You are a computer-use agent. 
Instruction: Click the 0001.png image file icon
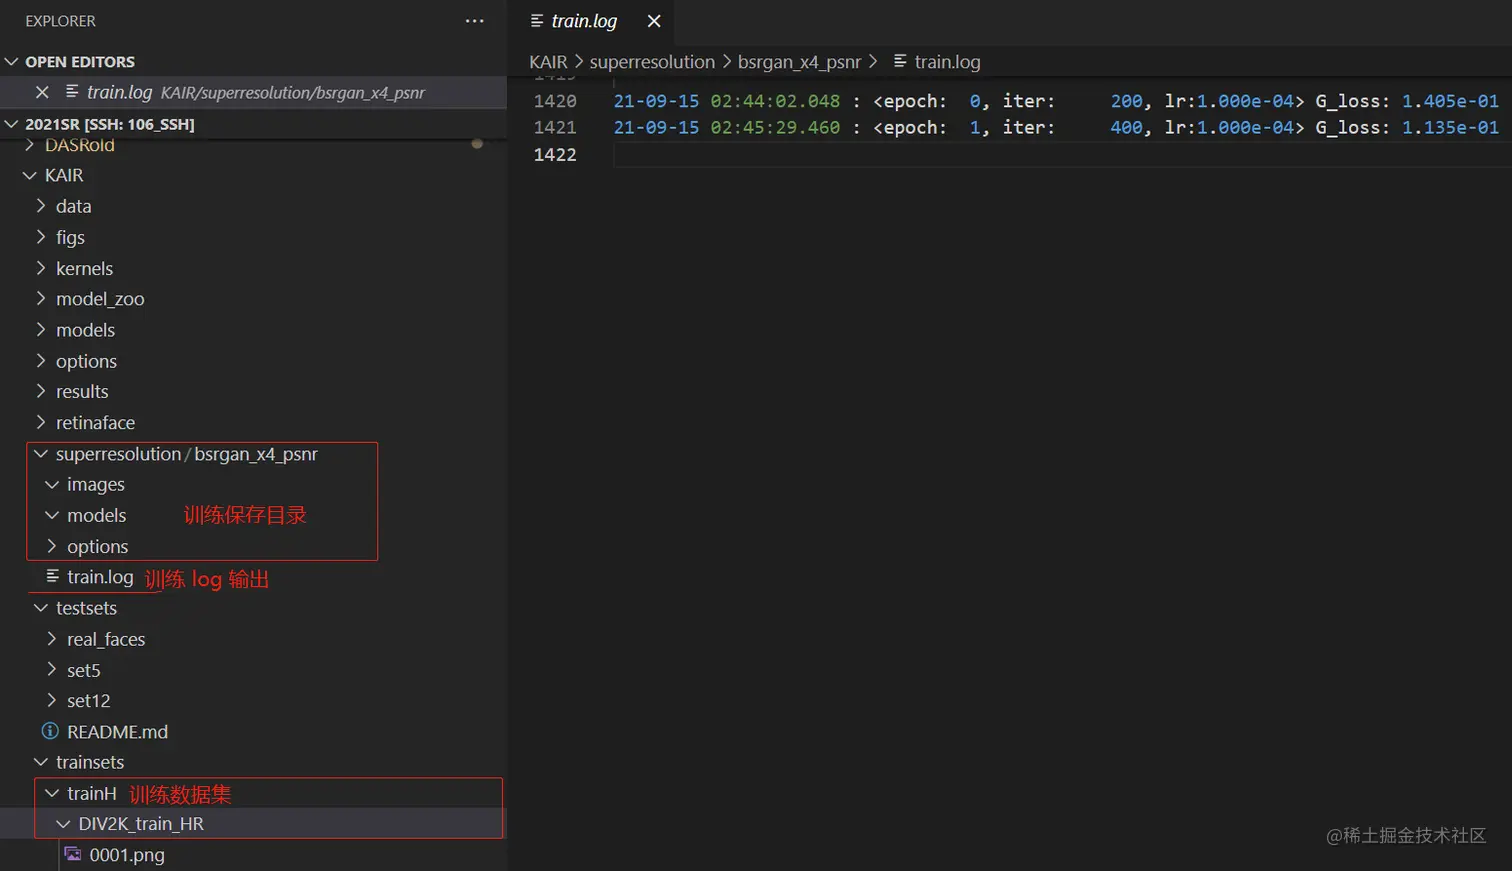(x=73, y=854)
